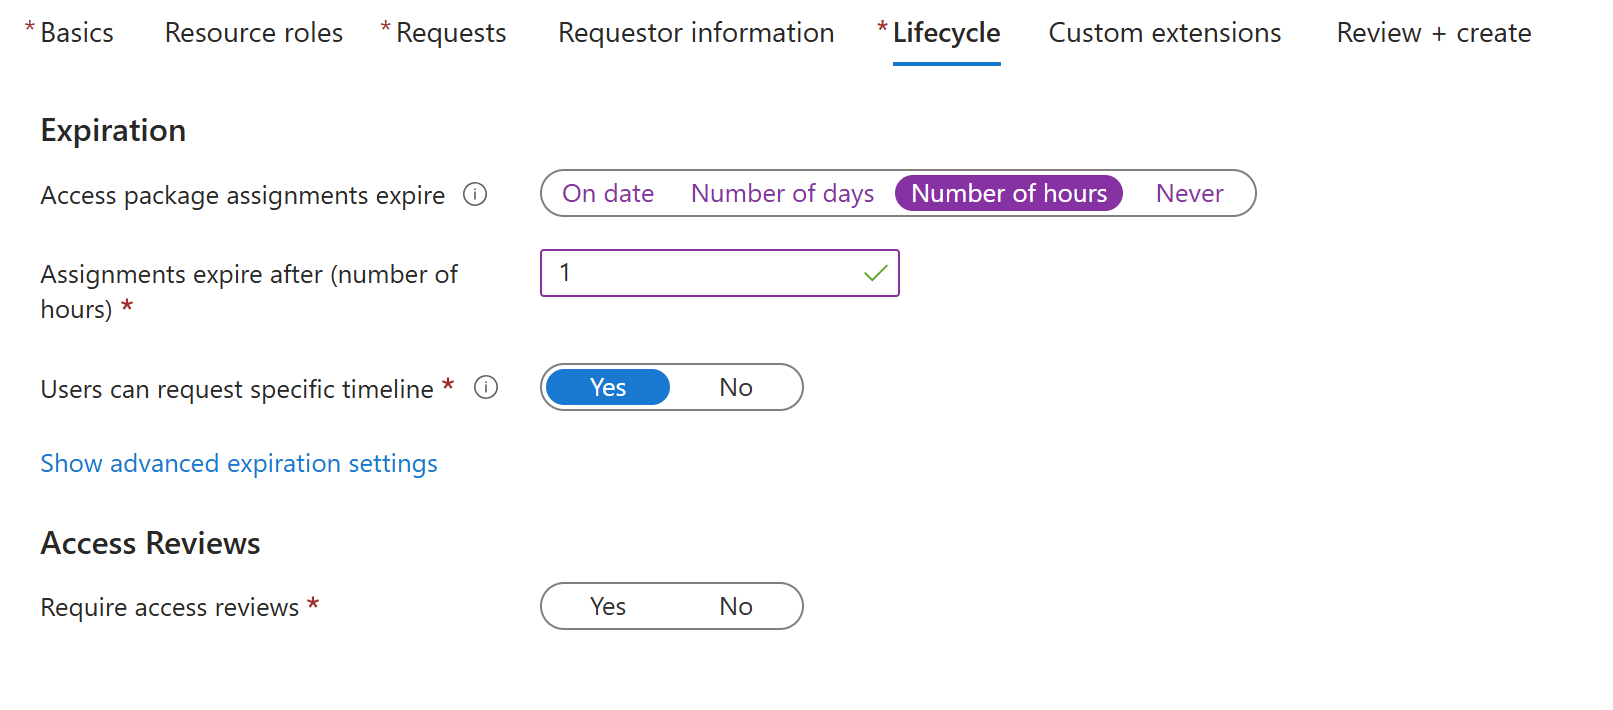Select Number of days expiration option
Image resolution: width=1613 pixels, height=710 pixels.
point(782,193)
